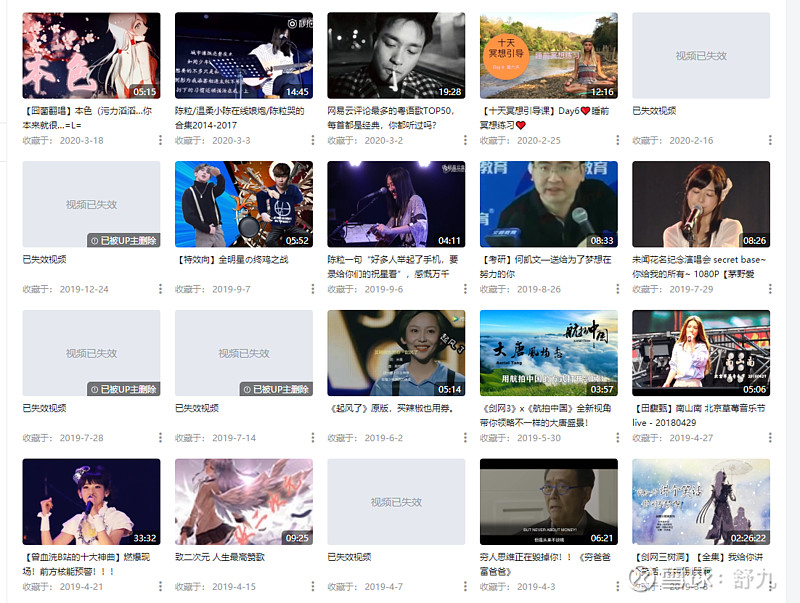The height and width of the screenshot is (603, 800).
Task: Click the folder icon beneath the 田馥甄 concert video
Action: click(x=640, y=435)
